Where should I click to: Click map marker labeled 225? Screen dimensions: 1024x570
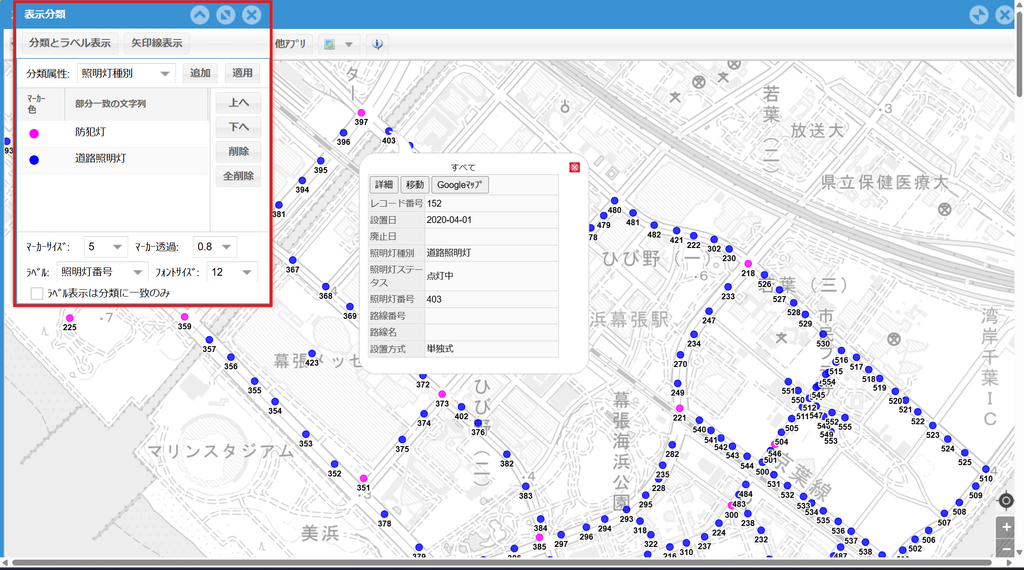click(69, 318)
